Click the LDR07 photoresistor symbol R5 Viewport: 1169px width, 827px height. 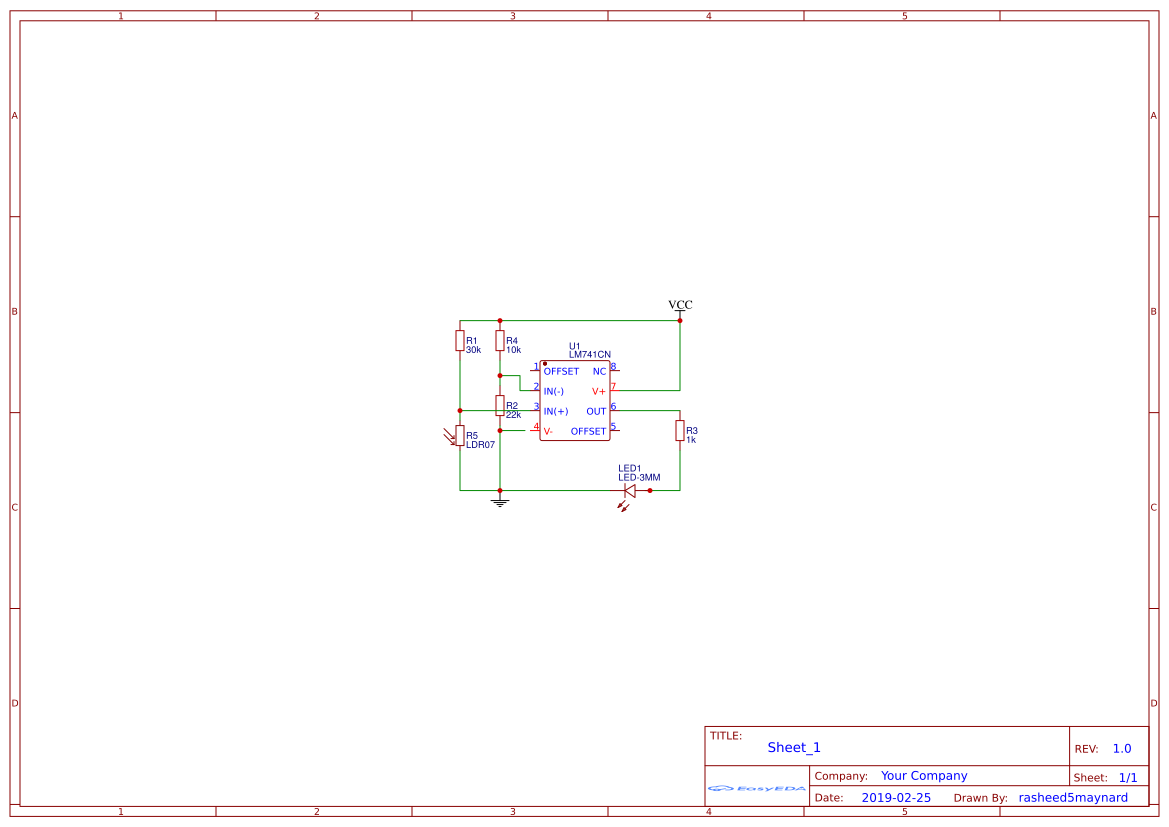click(460, 434)
